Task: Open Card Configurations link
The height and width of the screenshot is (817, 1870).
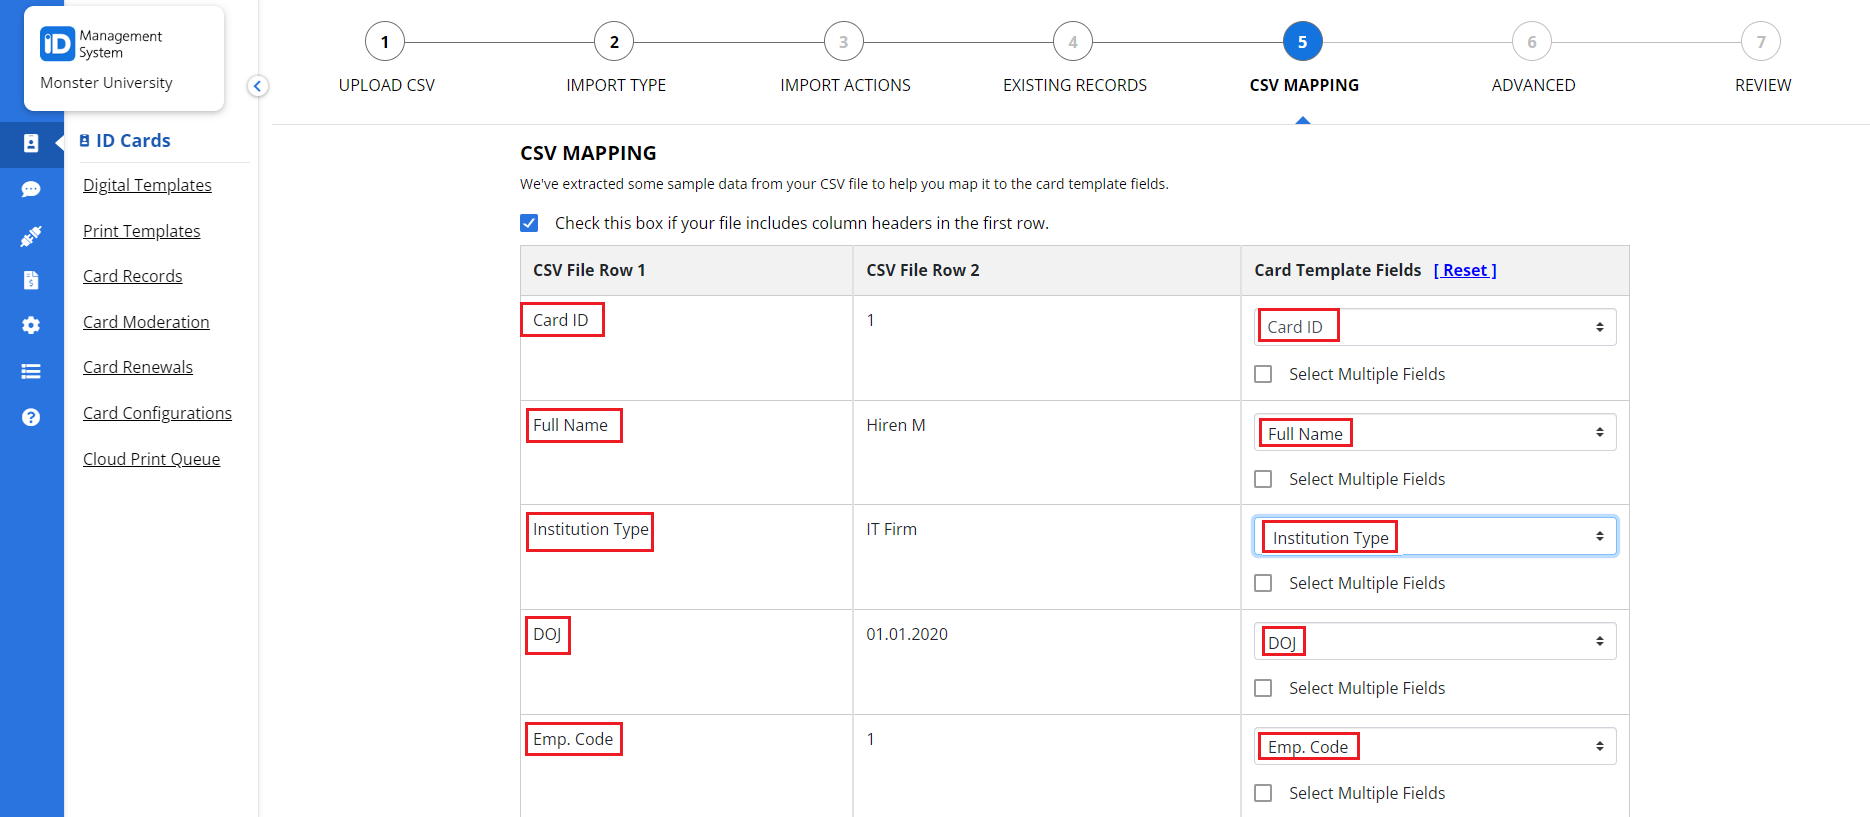Action: click(157, 413)
